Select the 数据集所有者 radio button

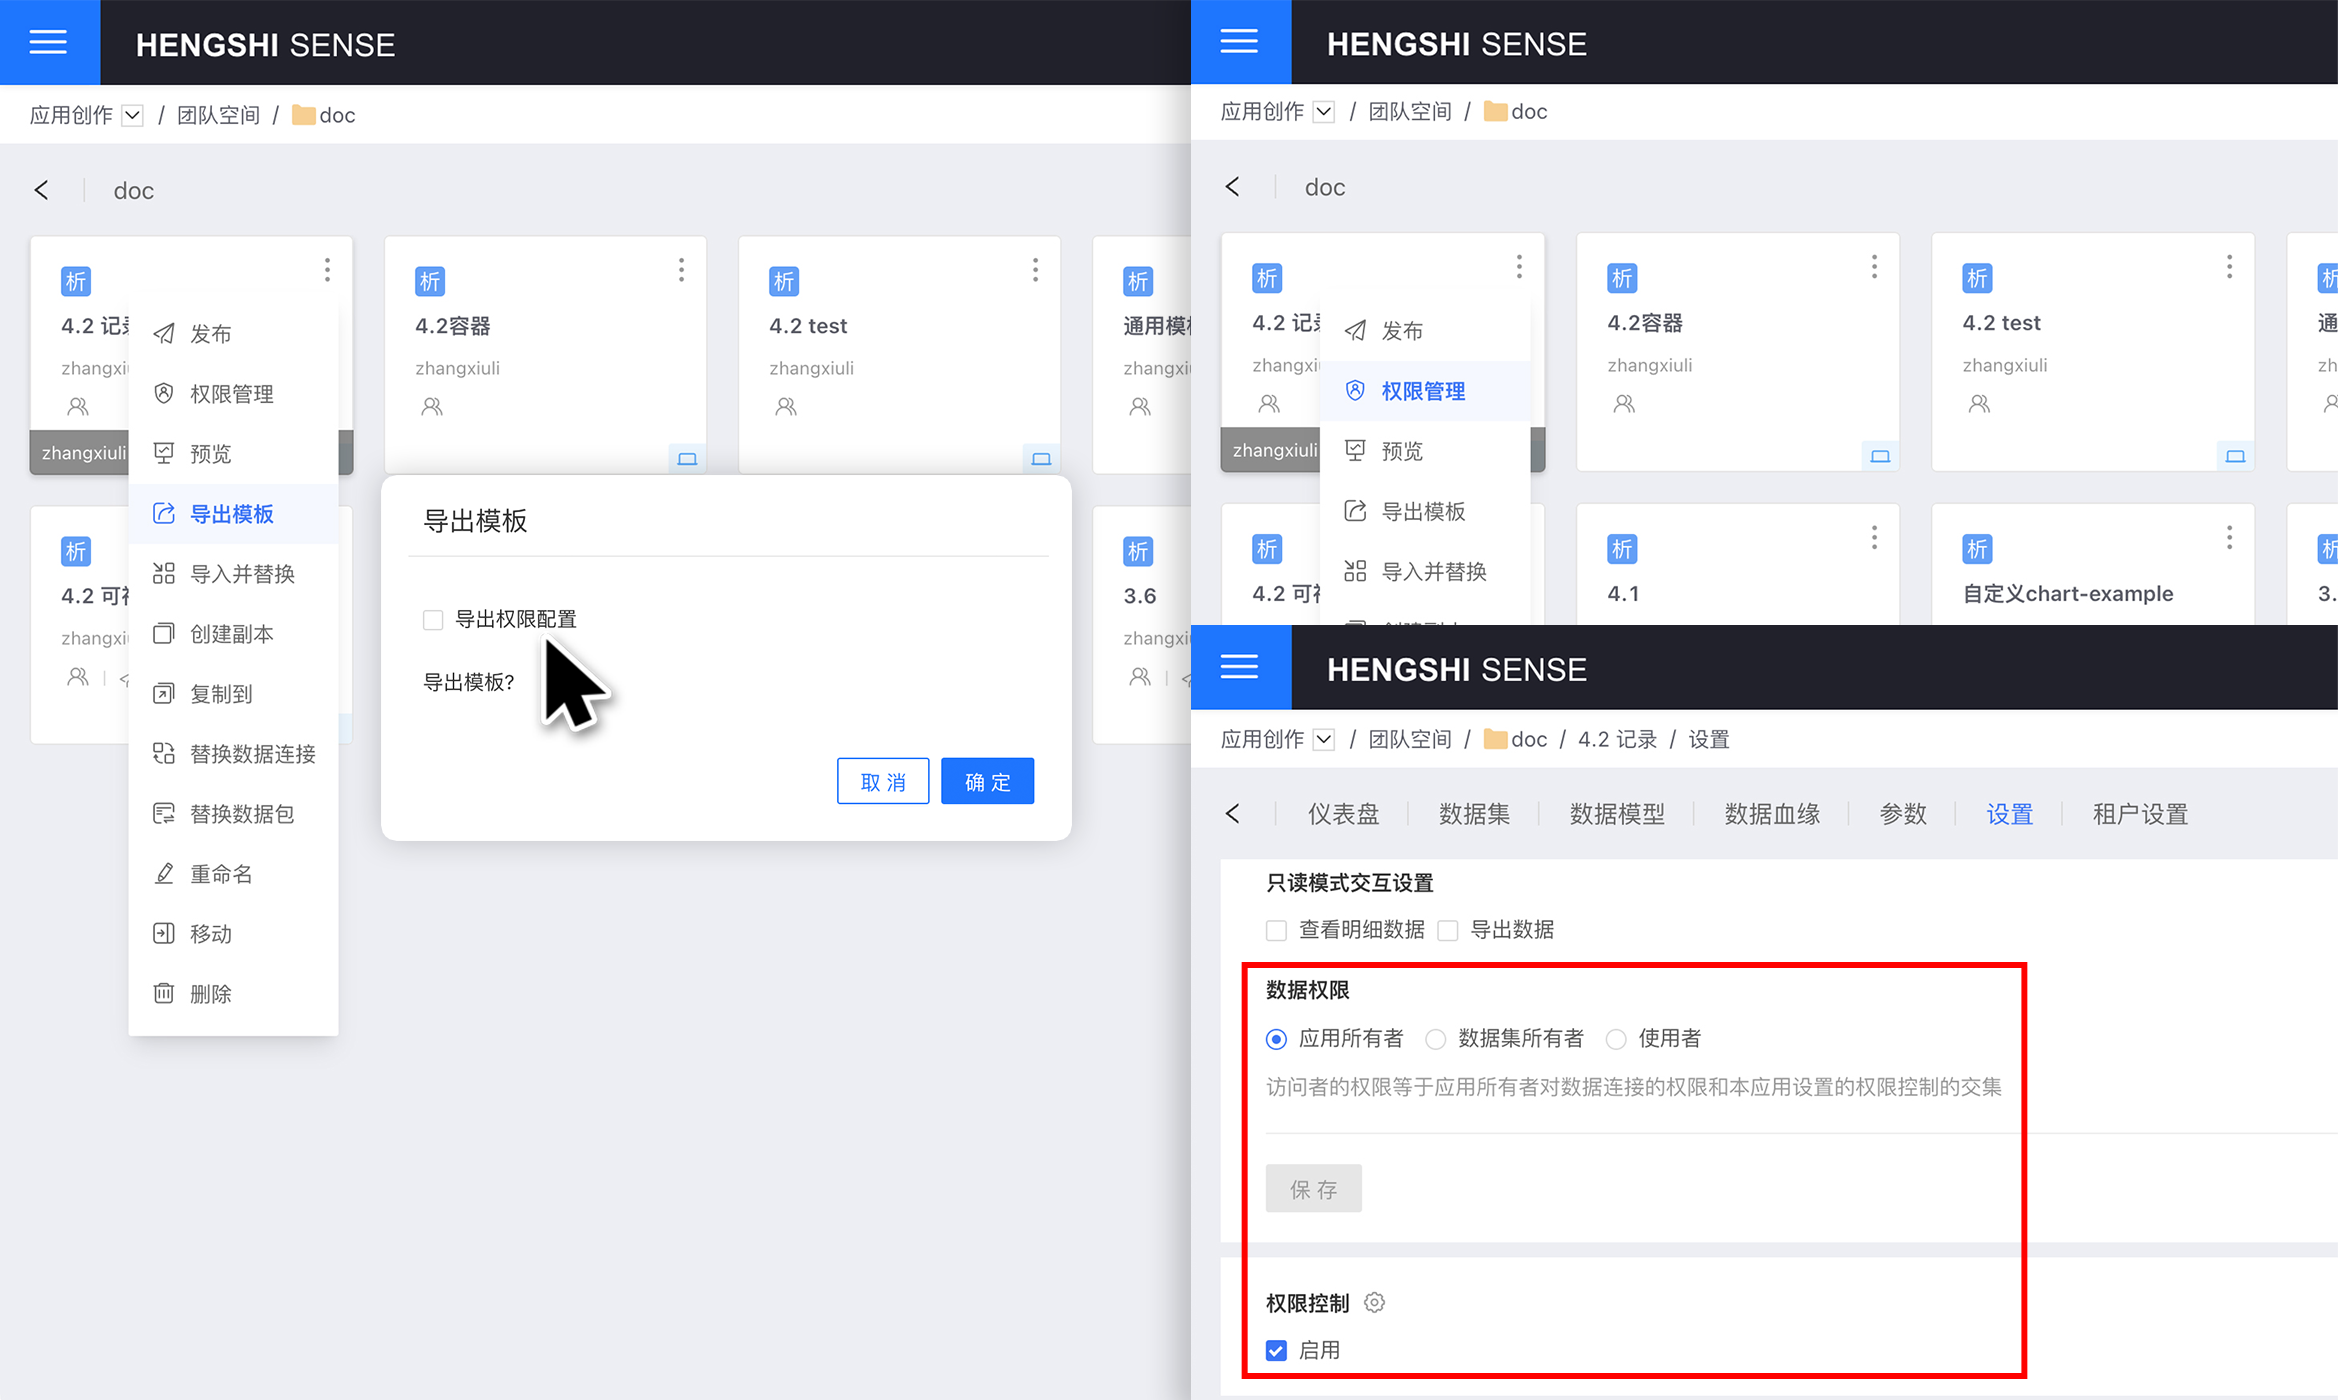click(1436, 1040)
